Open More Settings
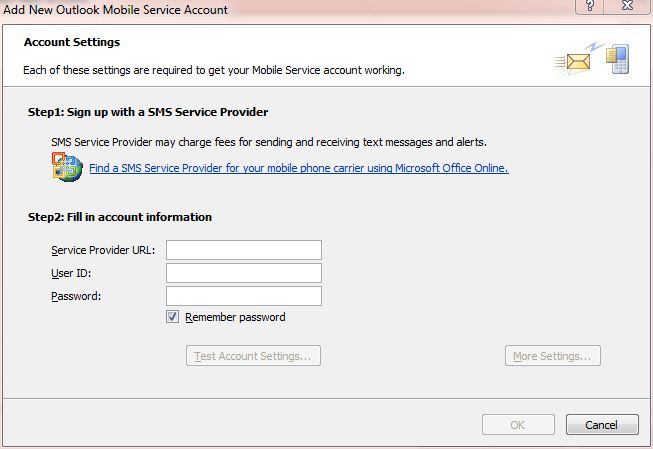653x449 pixels. click(552, 356)
